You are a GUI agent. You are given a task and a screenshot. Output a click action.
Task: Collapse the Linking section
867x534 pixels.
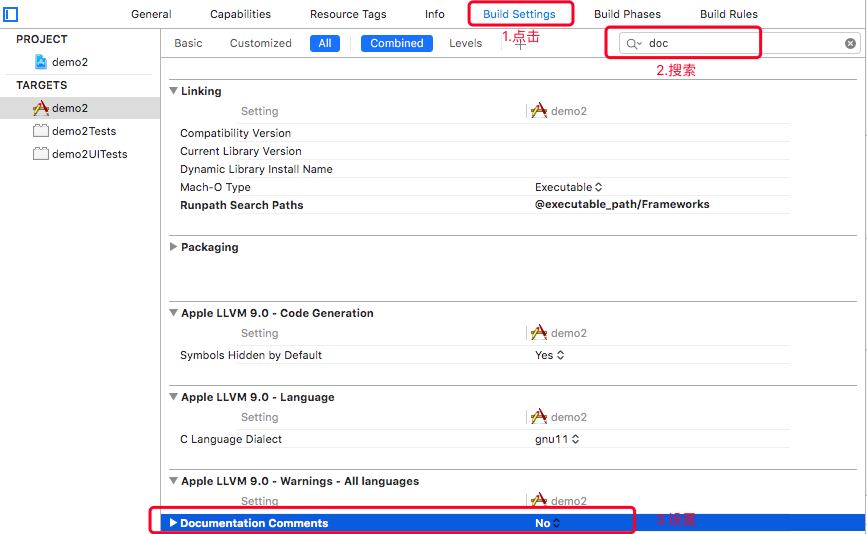pyautogui.click(x=174, y=91)
